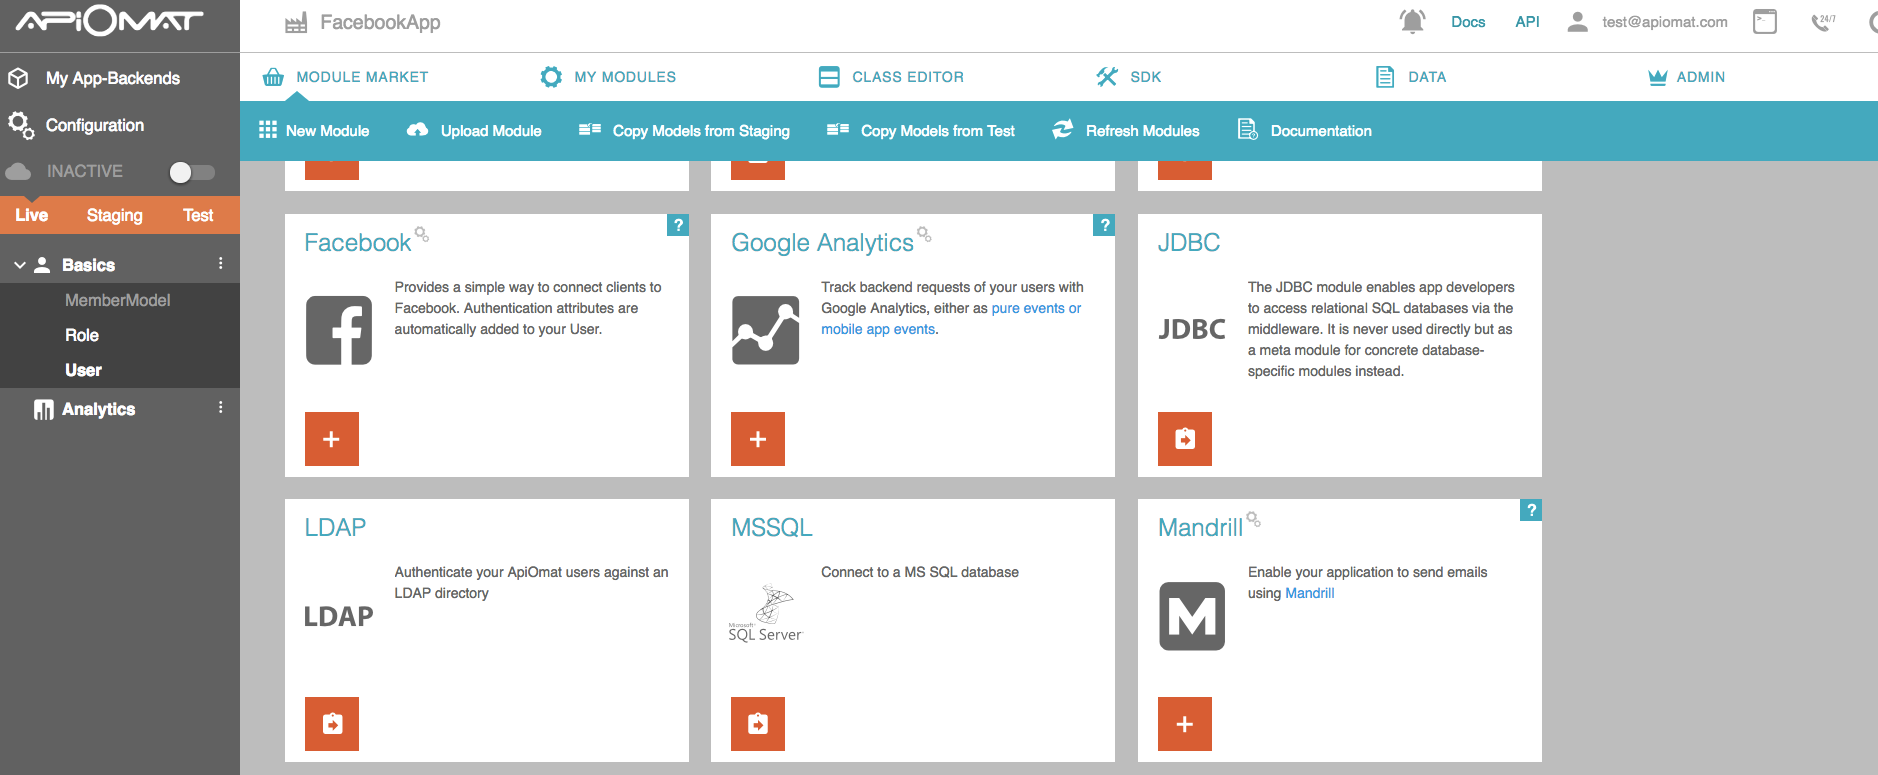The height and width of the screenshot is (775, 1878).
Task: Open the Docs link
Action: tap(1468, 22)
